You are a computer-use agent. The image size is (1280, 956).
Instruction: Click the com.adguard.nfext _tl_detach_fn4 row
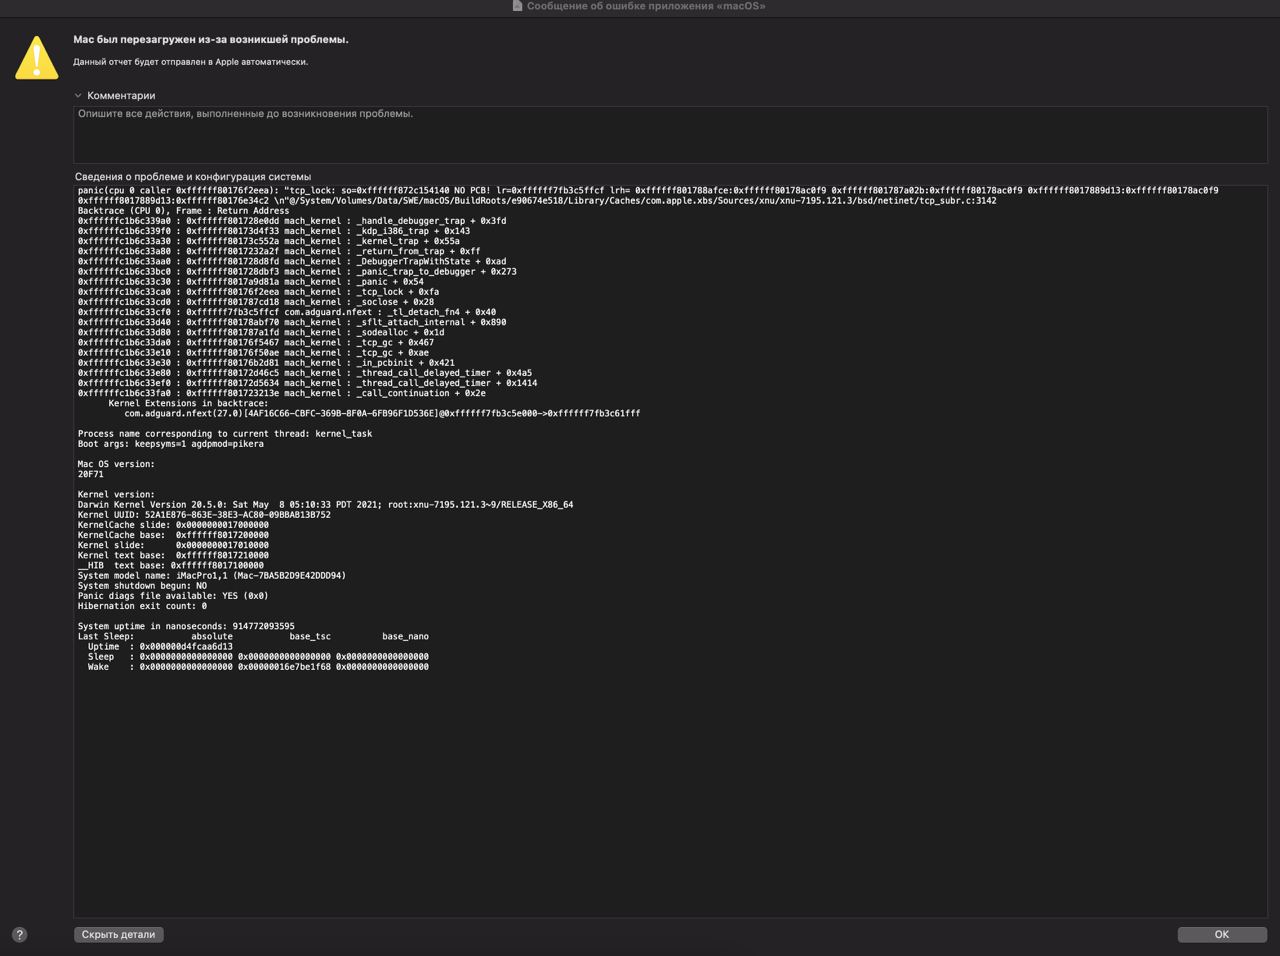[287, 312]
